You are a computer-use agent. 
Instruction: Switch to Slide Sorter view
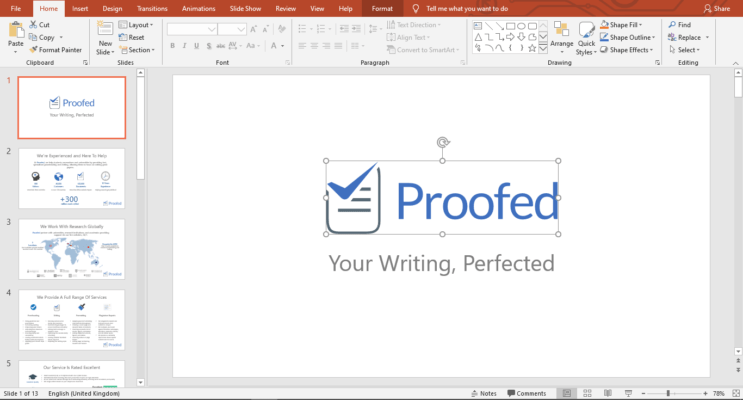(x=588, y=393)
